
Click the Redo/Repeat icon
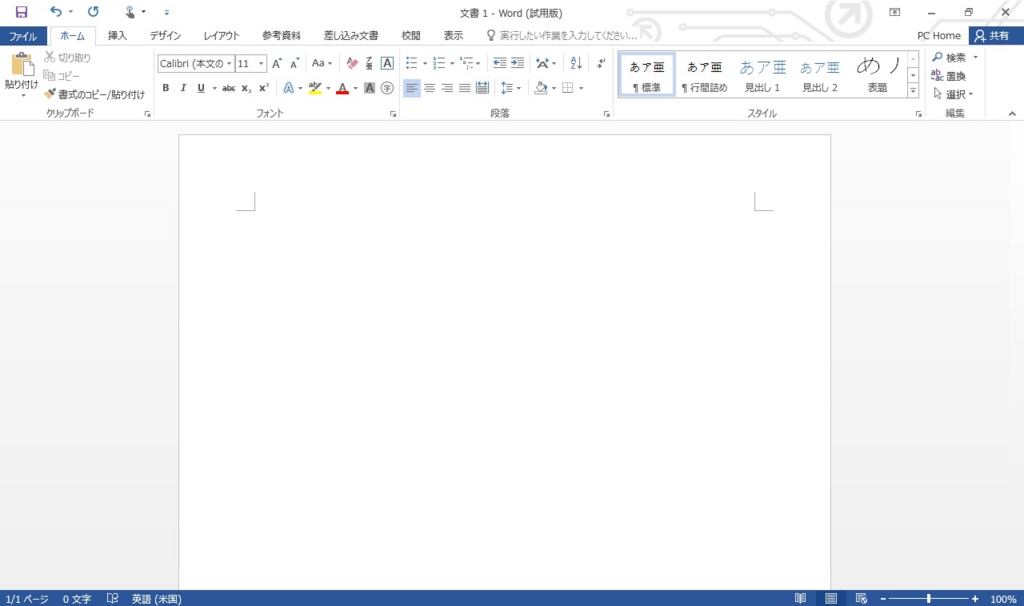coord(93,12)
